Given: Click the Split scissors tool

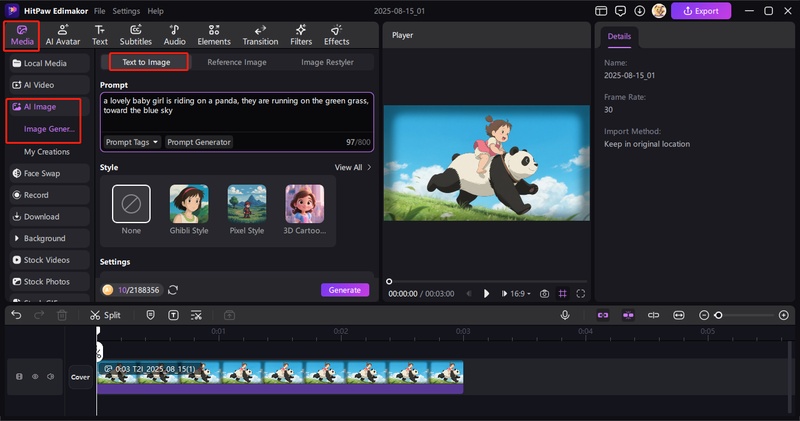Looking at the screenshot, I should [105, 315].
